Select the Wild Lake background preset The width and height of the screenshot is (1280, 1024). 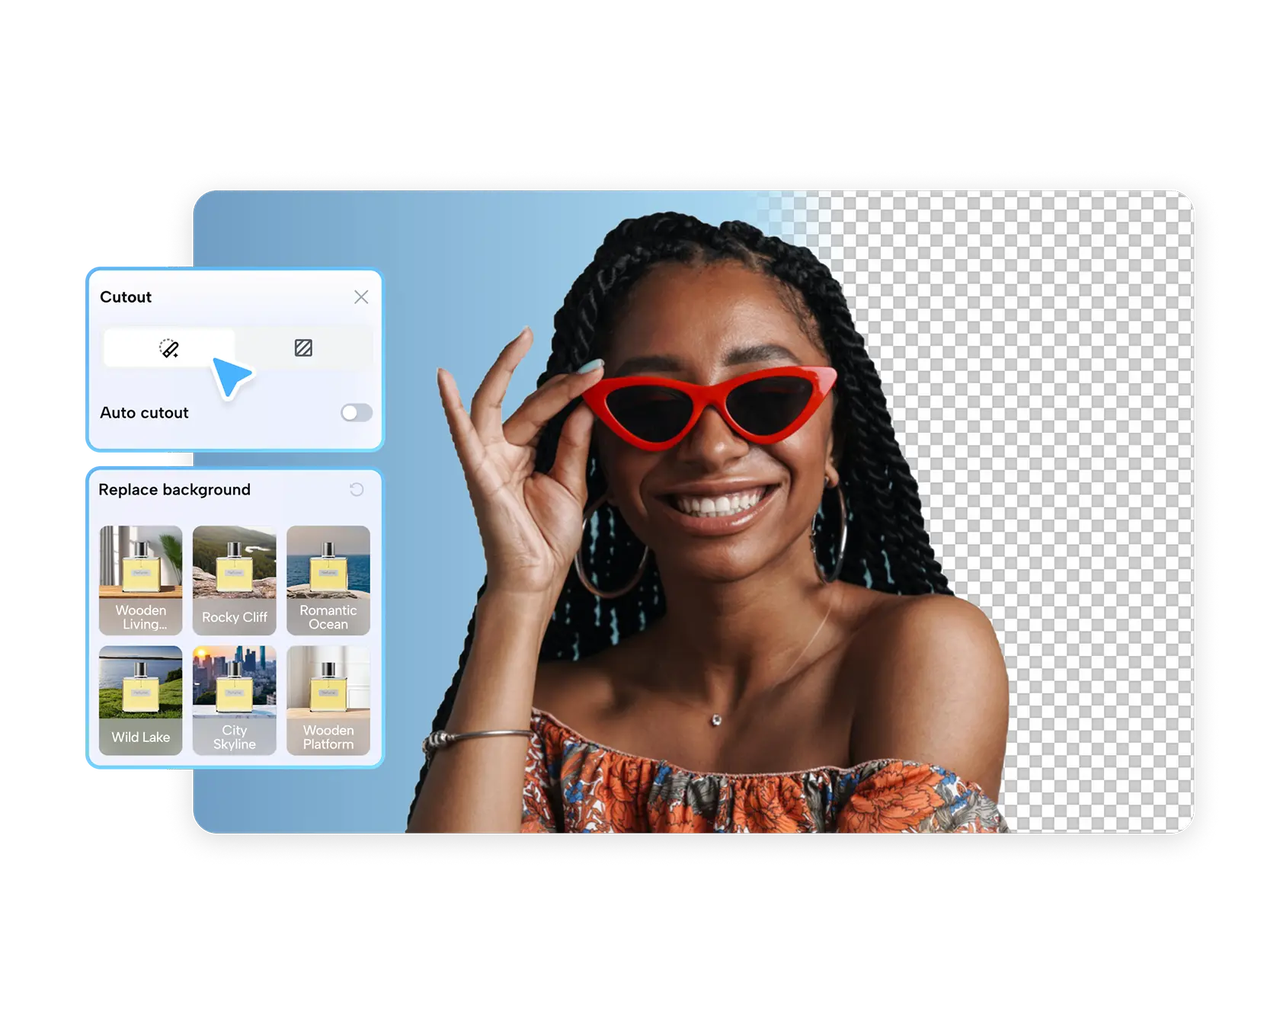[x=141, y=700]
